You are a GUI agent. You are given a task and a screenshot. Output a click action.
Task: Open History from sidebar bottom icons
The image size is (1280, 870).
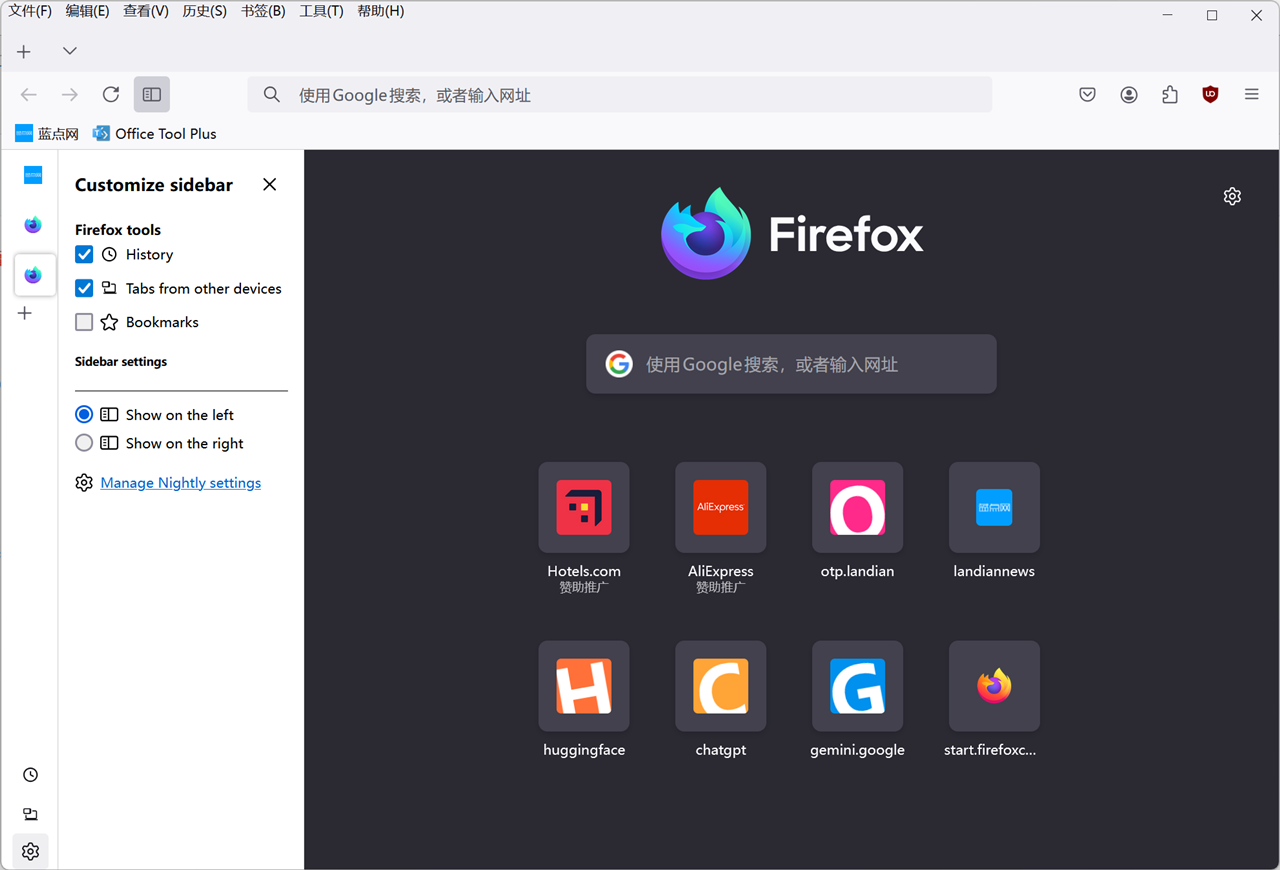[31, 775]
